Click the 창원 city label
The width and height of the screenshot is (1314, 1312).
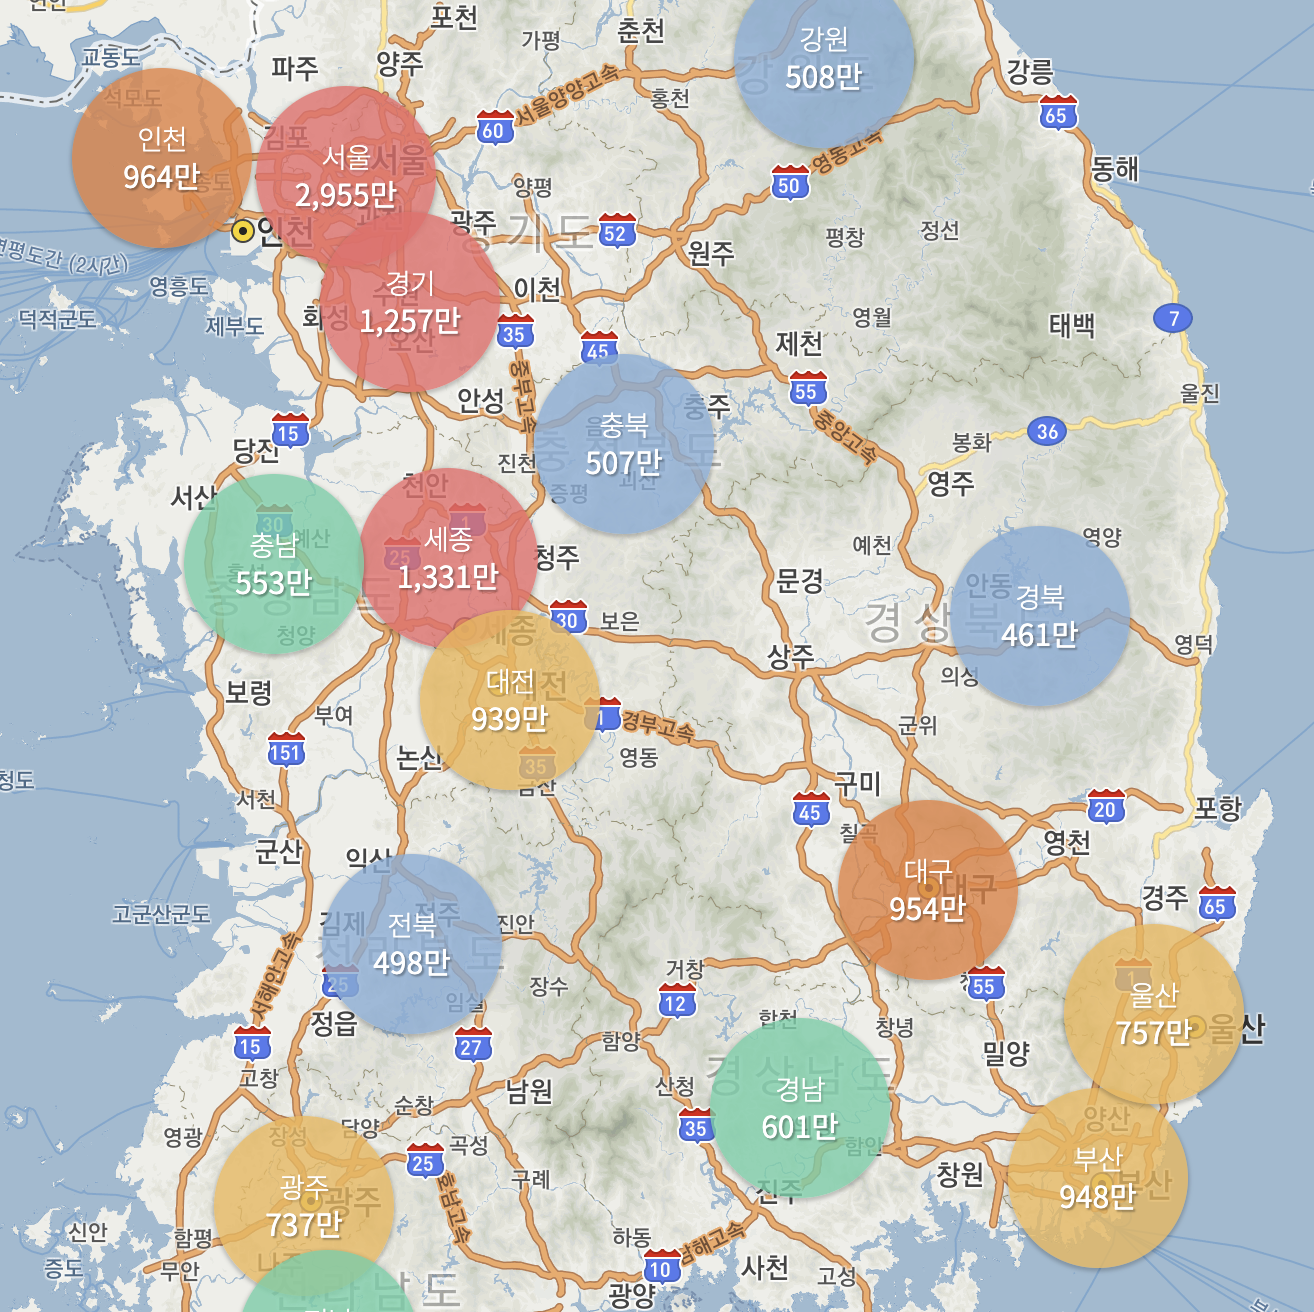click(960, 1174)
